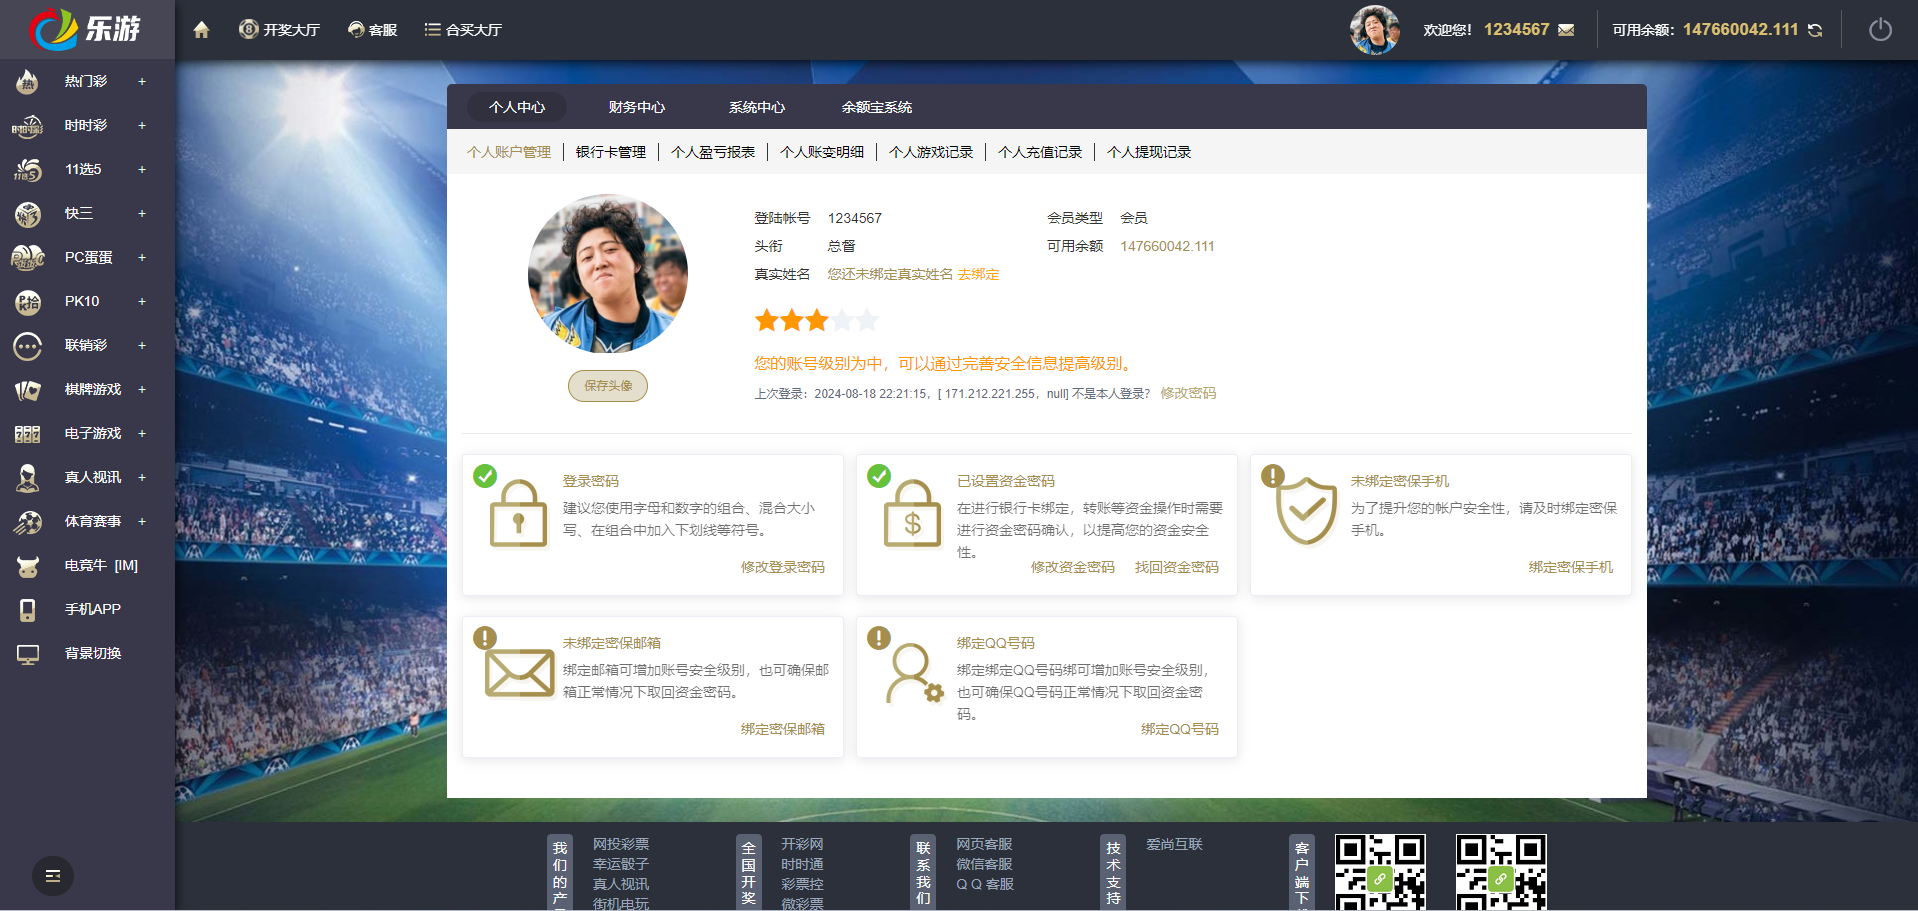
Task: Refresh the available balance
Action: 1815,30
